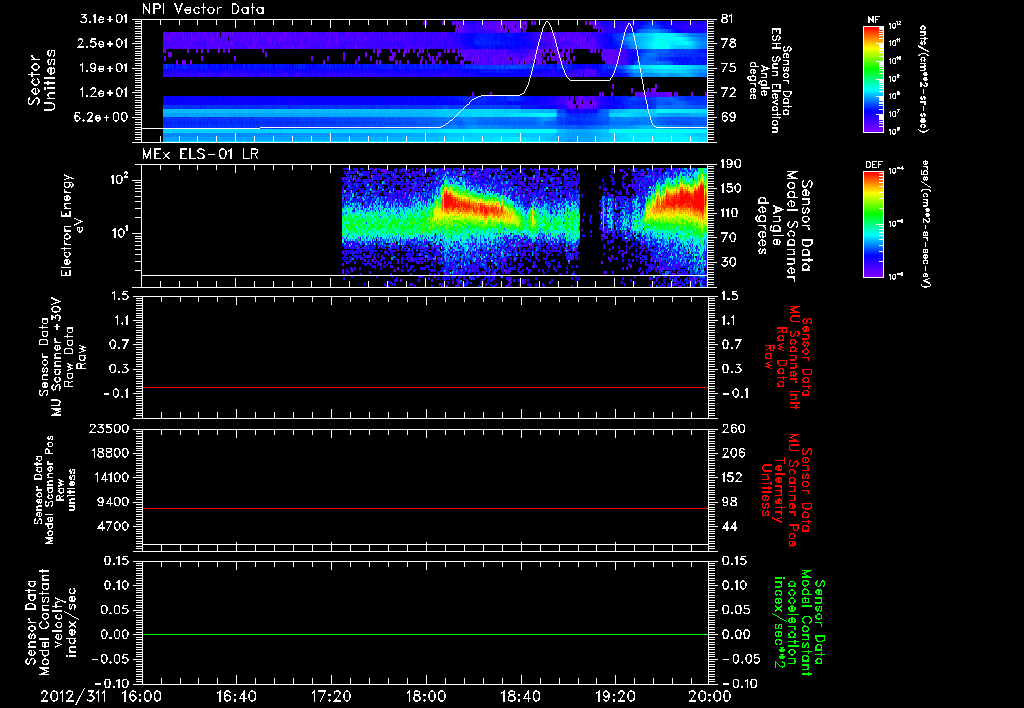Click the '19:20' time tick label
This screenshot has width=1024, height=708.
[615, 696]
